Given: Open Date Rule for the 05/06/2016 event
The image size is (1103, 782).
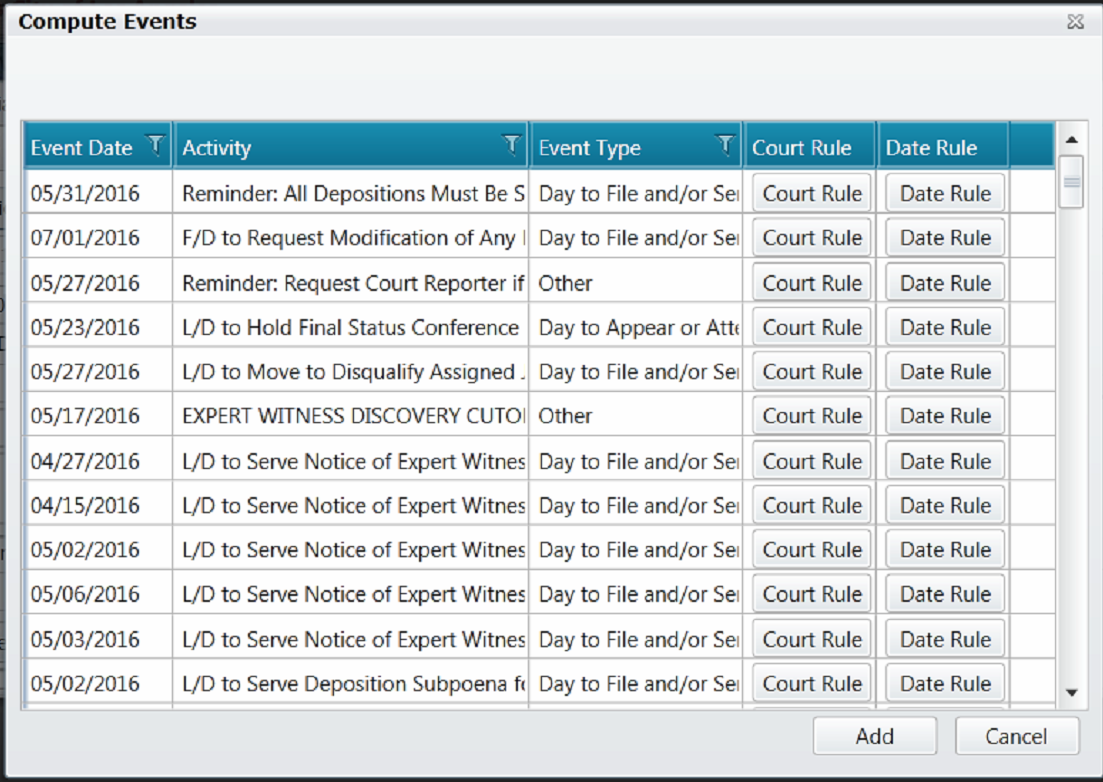Looking at the screenshot, I should coord(944,593).
